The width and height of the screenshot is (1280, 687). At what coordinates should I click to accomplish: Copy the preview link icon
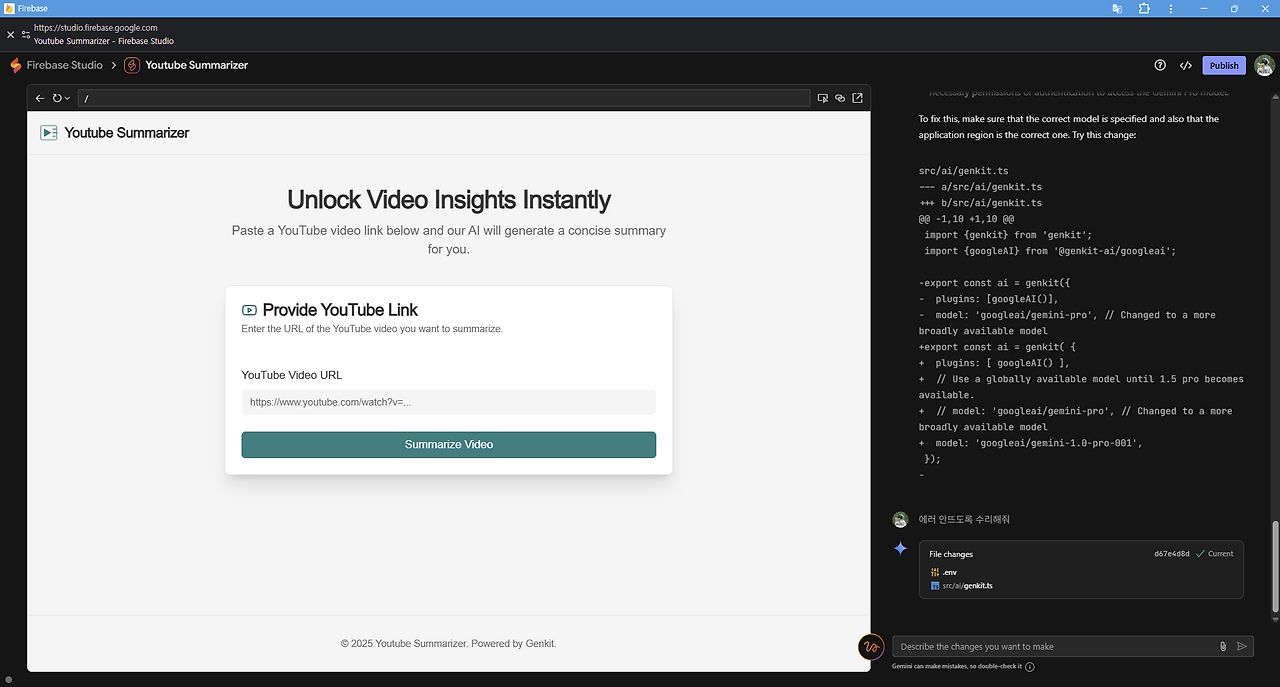[x=840, y=98]
